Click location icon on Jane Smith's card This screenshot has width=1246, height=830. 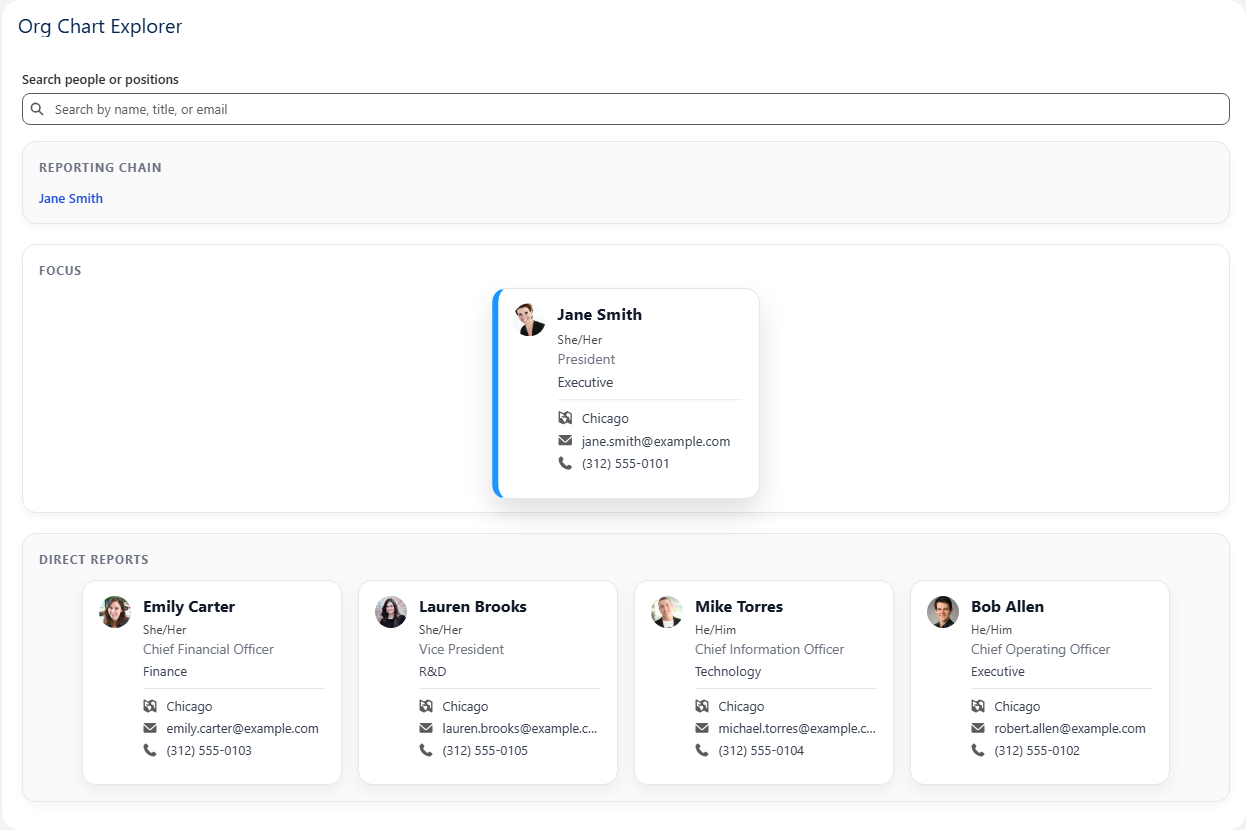565,418
